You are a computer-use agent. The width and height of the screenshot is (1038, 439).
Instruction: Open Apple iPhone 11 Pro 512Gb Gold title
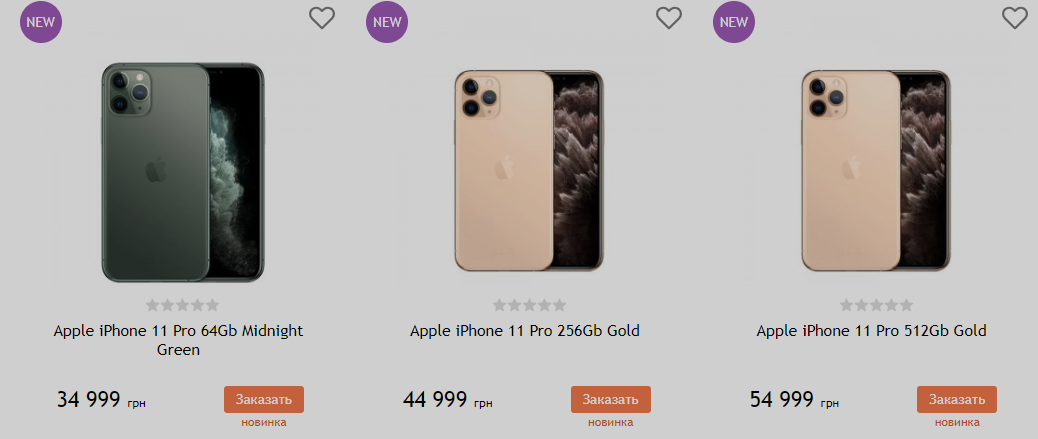[871, 331]
